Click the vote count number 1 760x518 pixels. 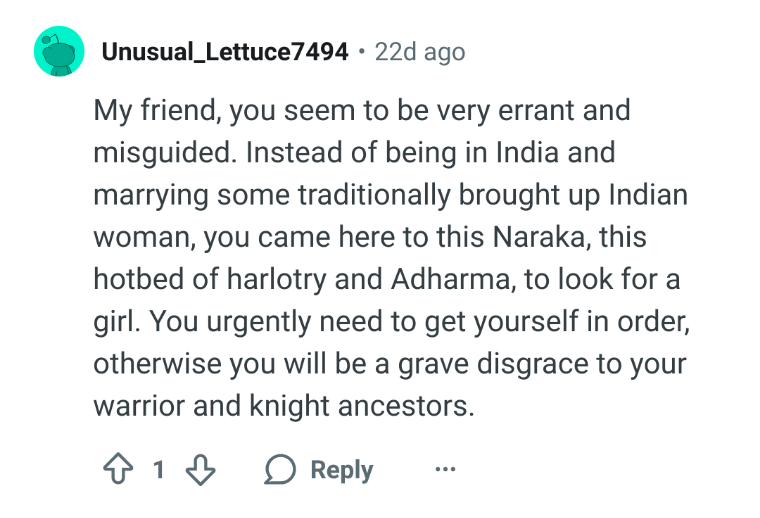tap(157, 470)
